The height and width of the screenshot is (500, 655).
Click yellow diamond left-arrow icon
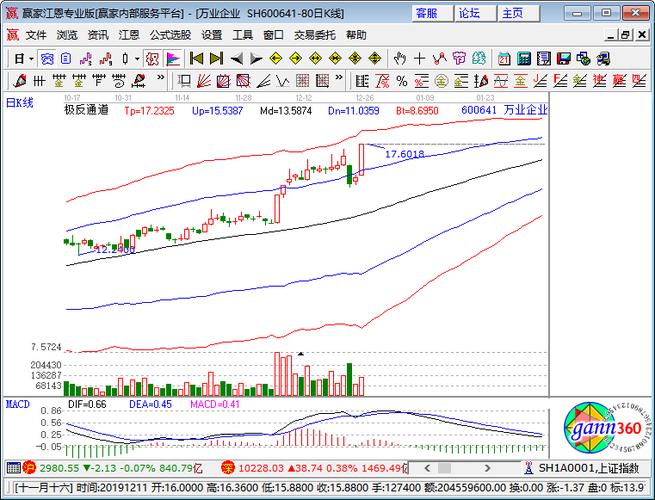(276, 59)
